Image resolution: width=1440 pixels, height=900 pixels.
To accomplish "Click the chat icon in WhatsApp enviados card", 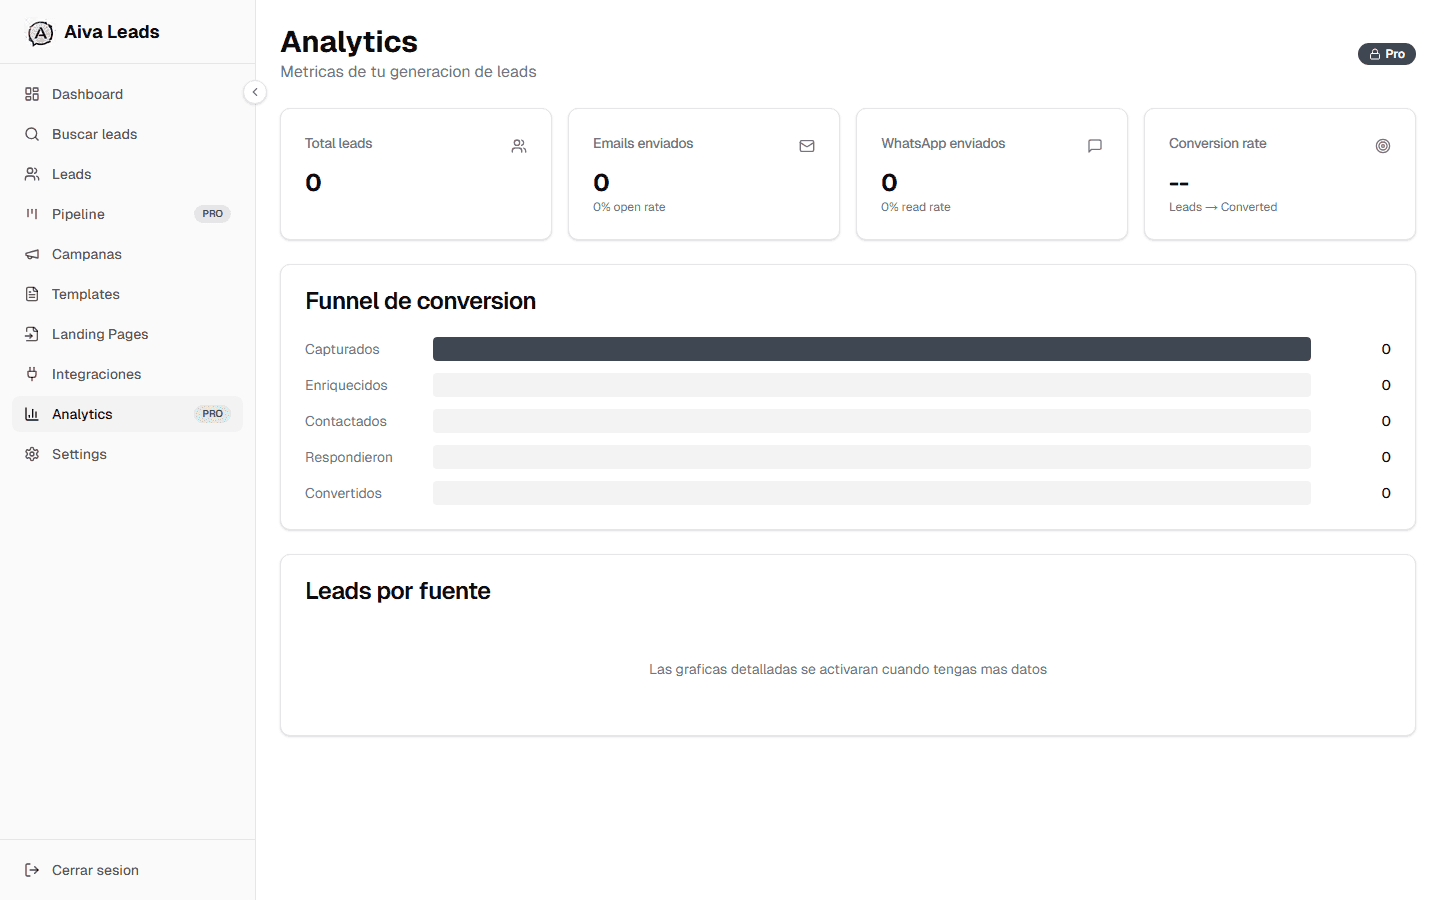I will [1095, 146].
